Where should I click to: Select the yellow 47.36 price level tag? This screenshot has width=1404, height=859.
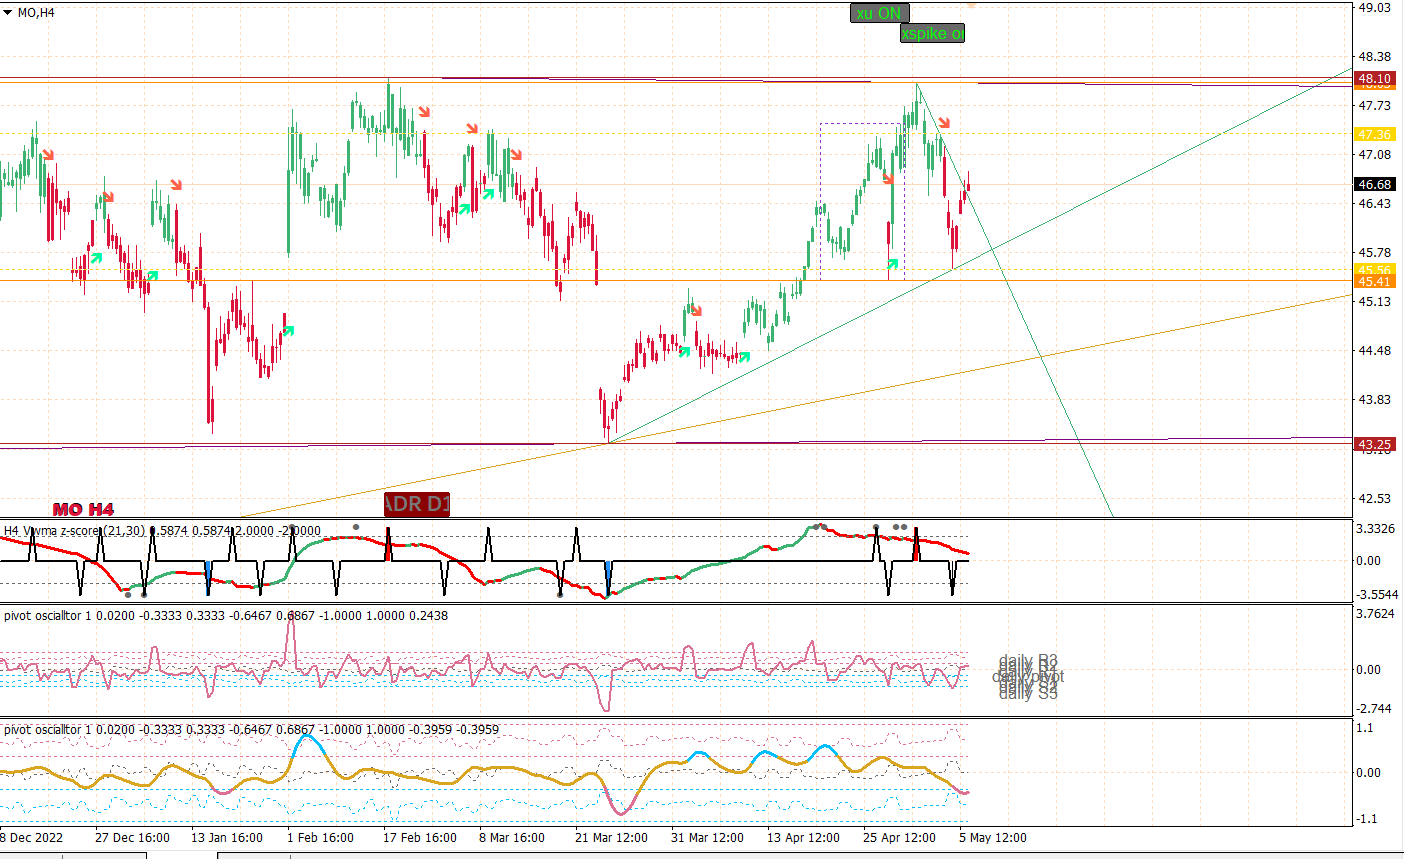(1374, 134)
